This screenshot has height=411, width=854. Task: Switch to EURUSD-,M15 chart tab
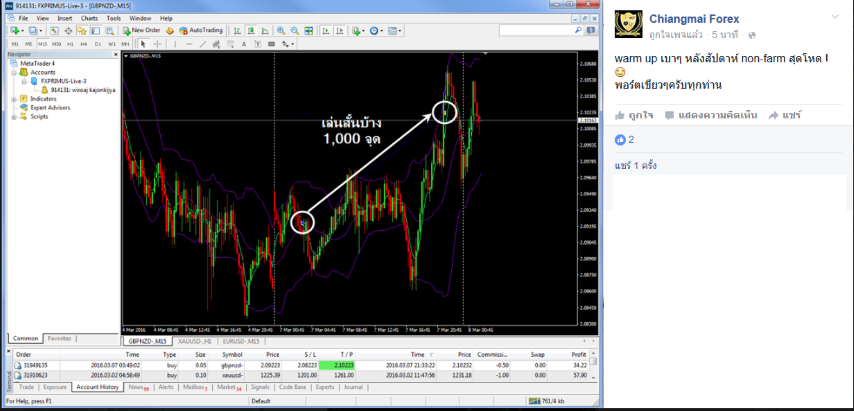click(x=241, y=341)
